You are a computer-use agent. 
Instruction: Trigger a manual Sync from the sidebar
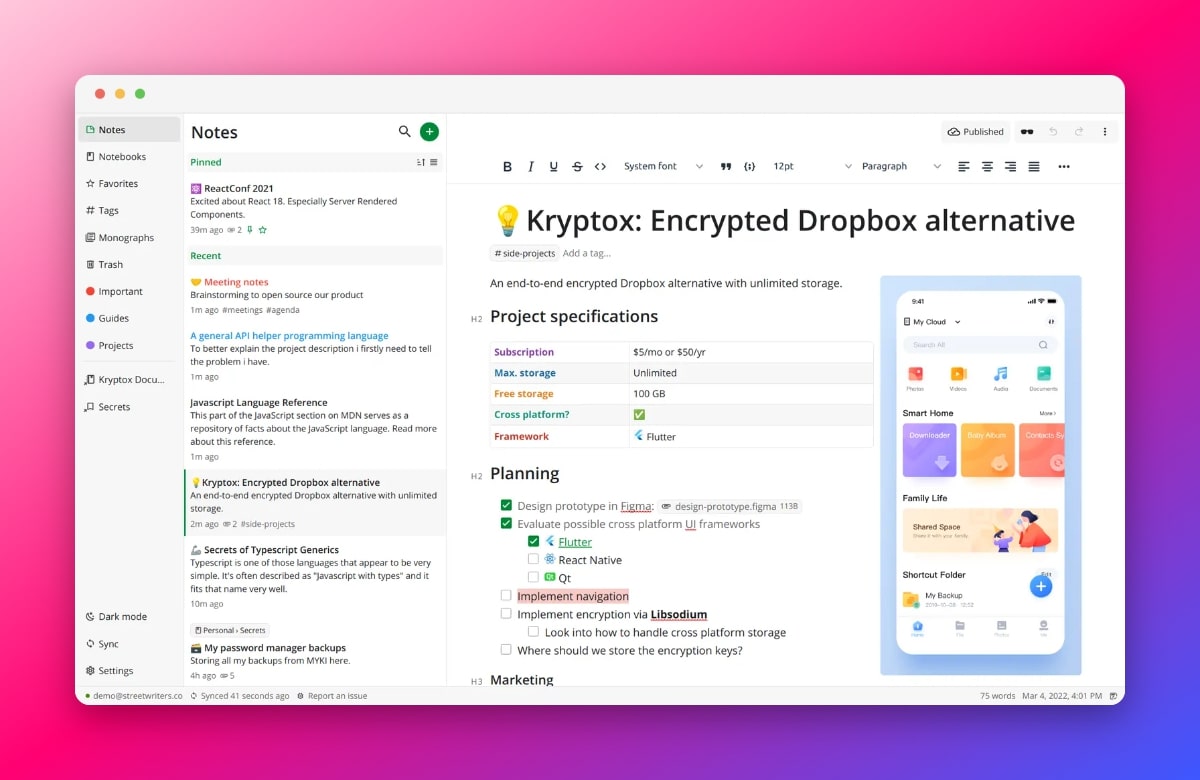click(x=104, y=643)
